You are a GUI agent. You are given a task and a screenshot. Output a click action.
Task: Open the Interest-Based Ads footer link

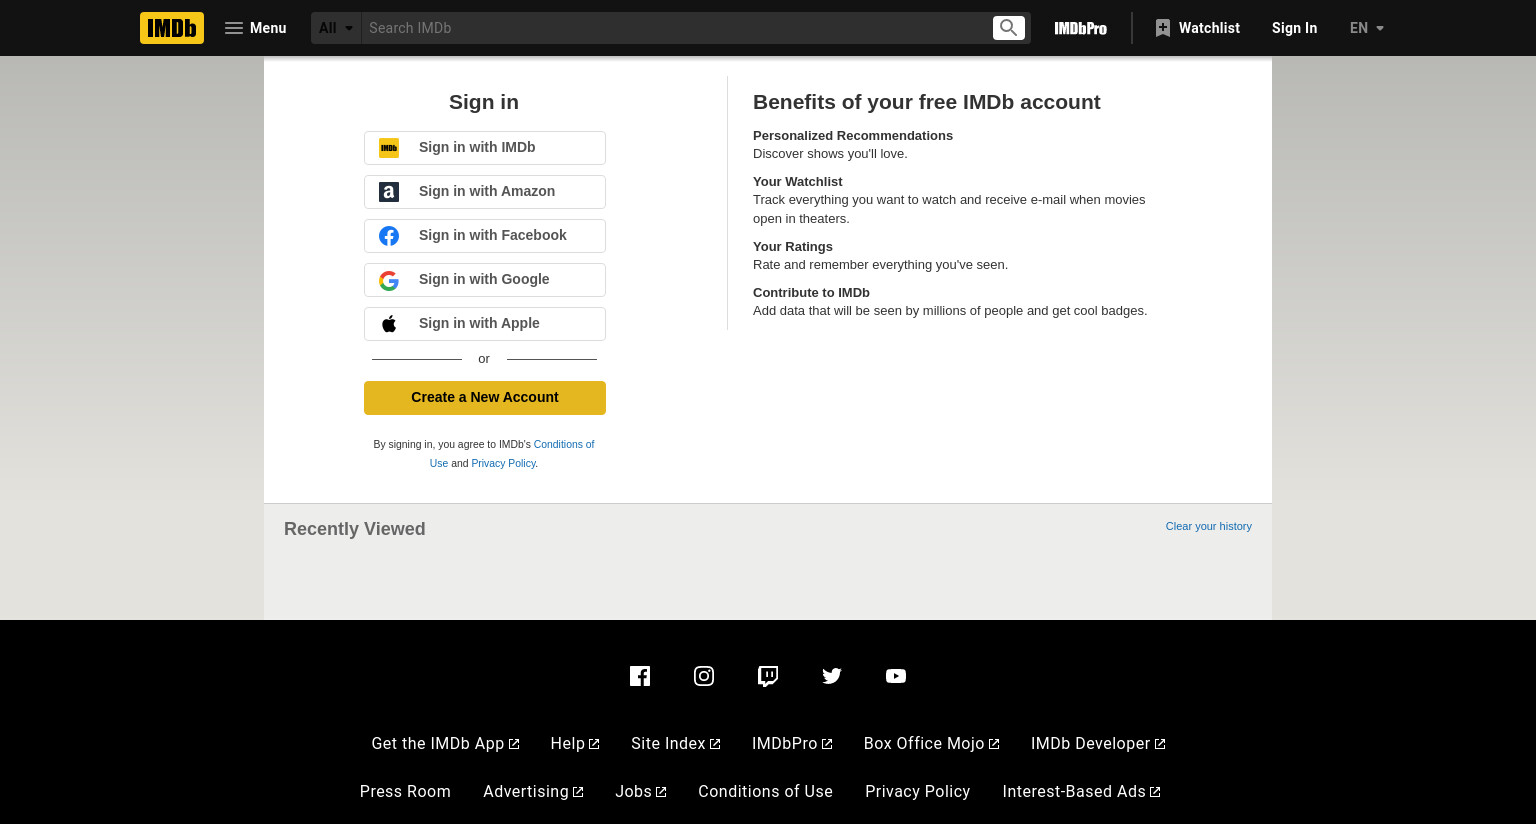(1082, 791)
